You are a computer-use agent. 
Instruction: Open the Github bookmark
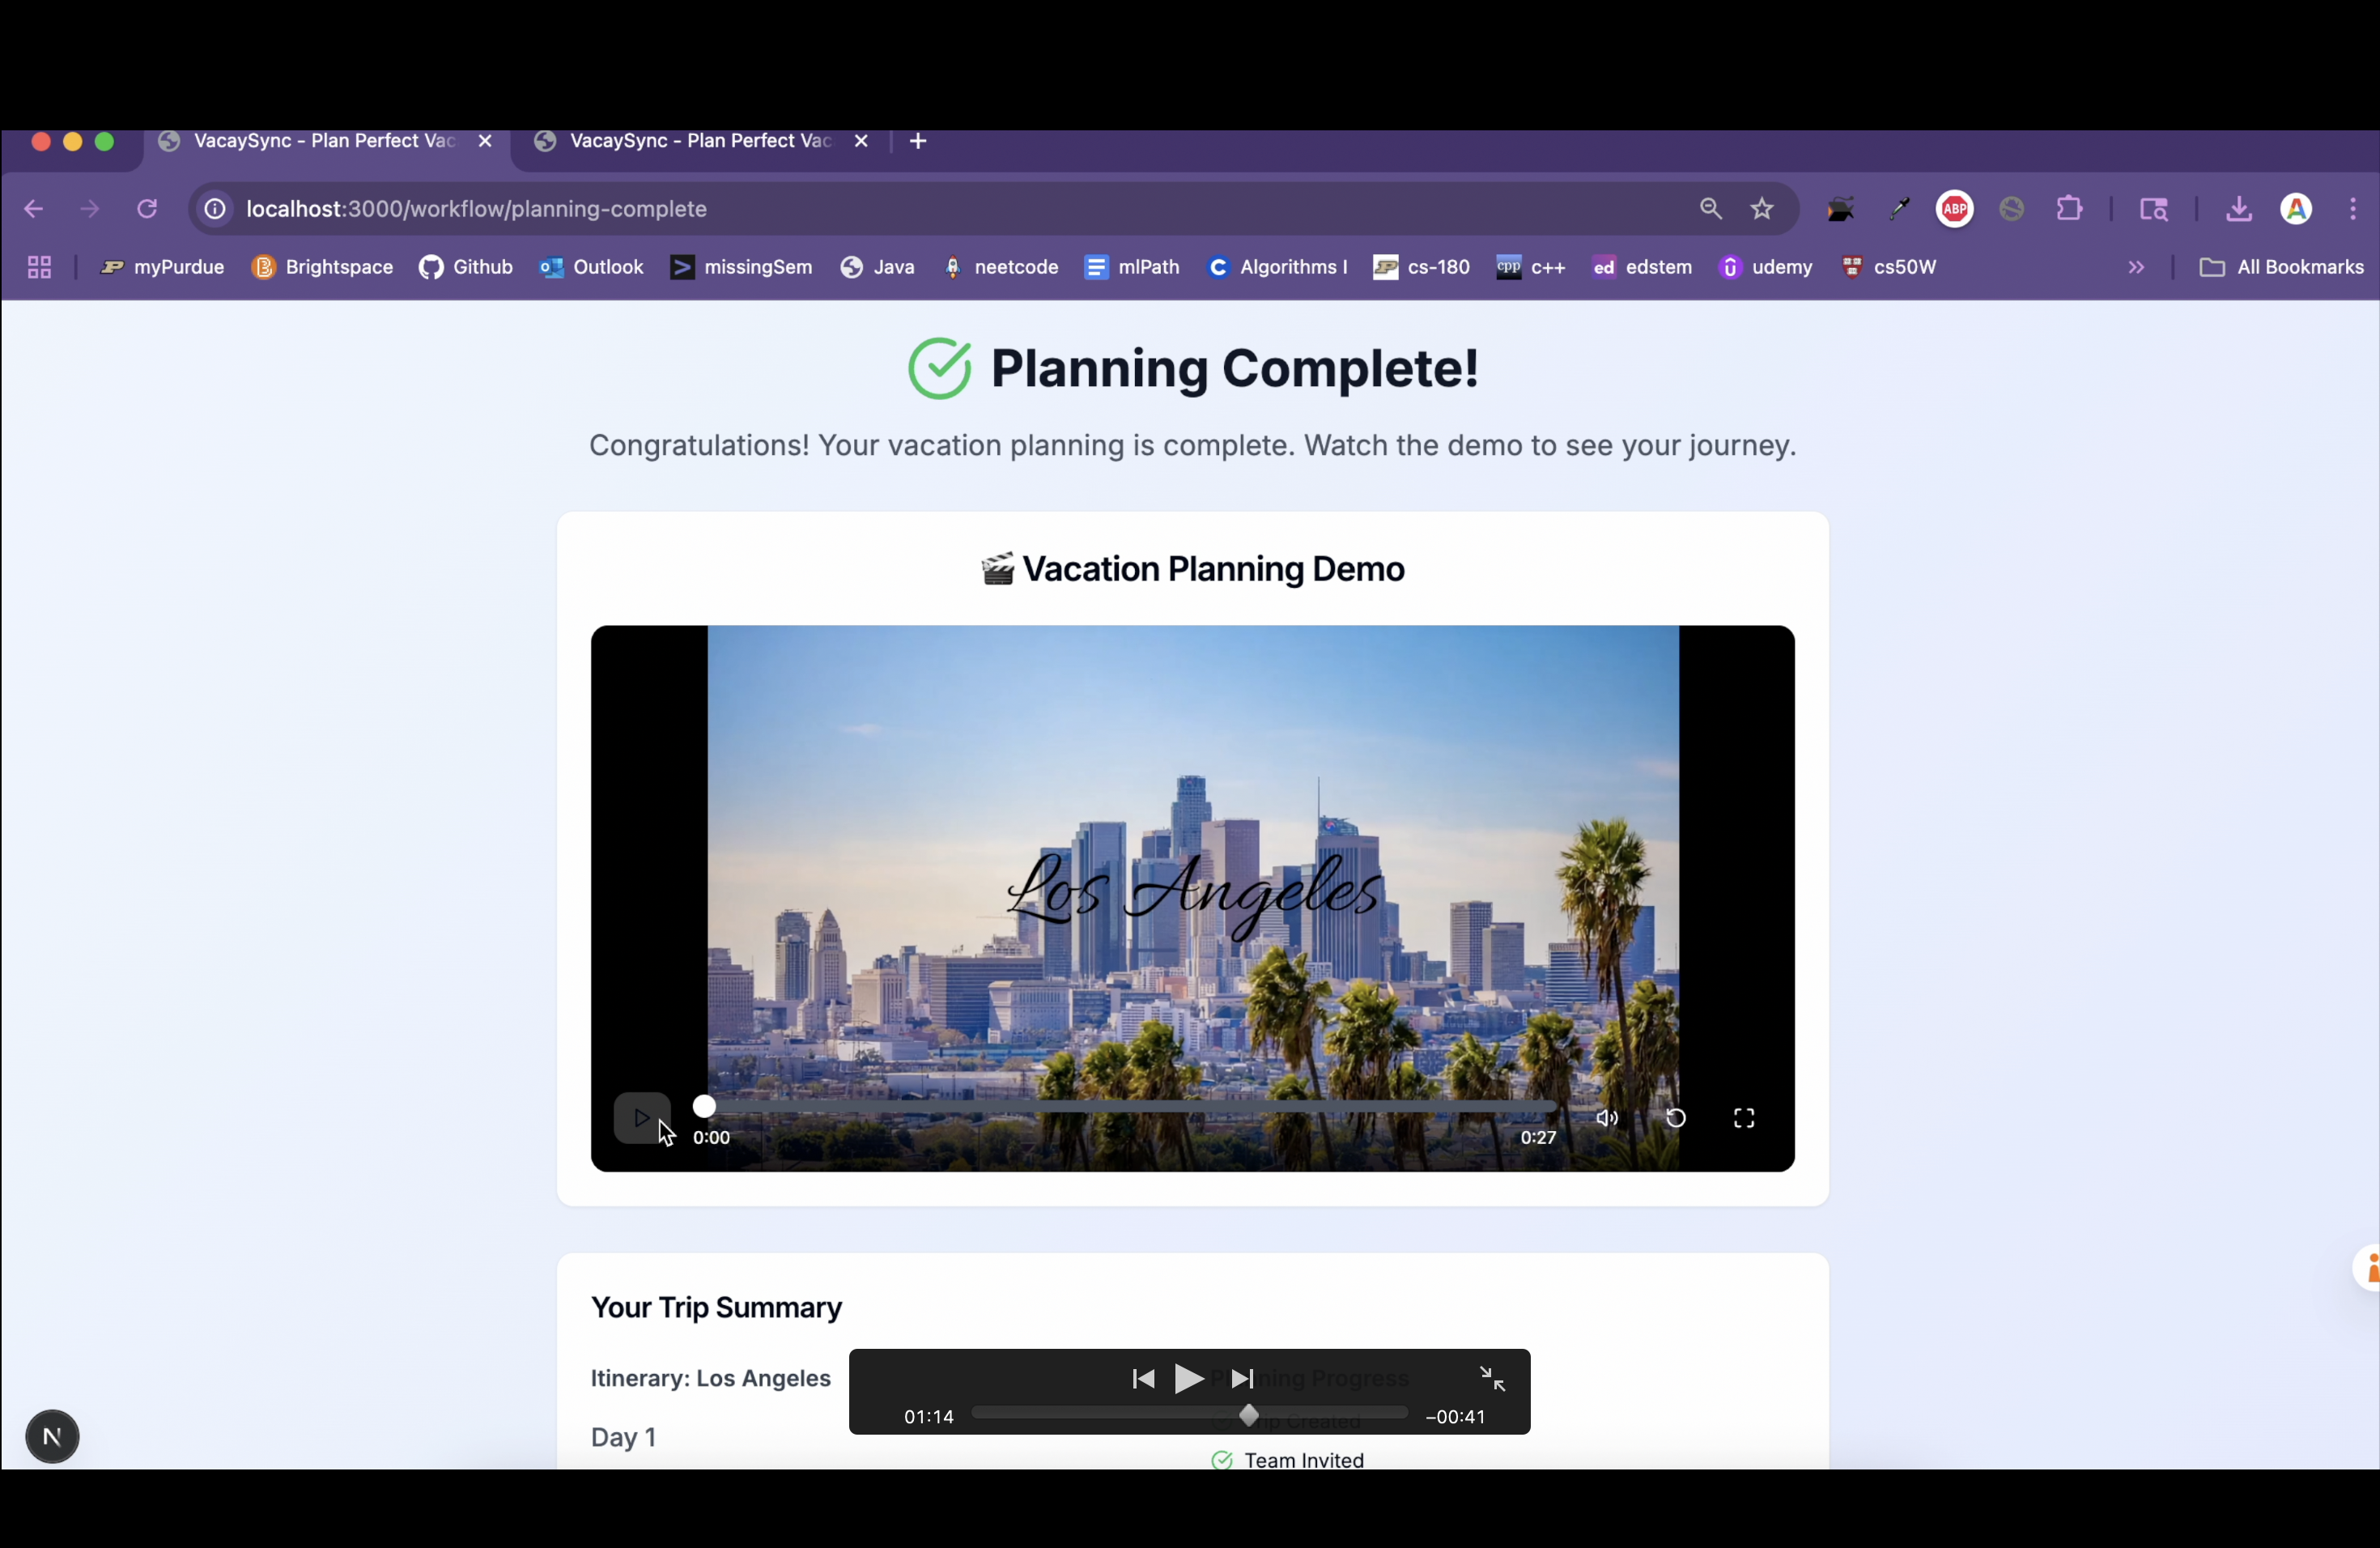coord(466,267)
